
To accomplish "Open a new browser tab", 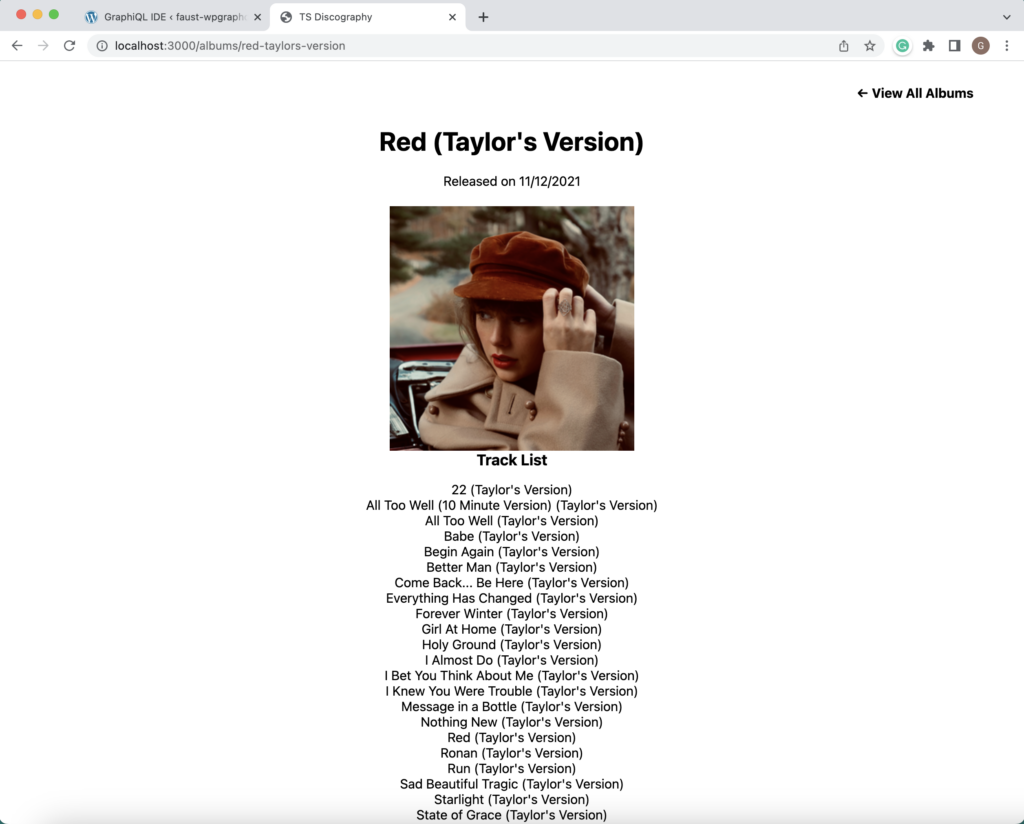I will point(483,17).
